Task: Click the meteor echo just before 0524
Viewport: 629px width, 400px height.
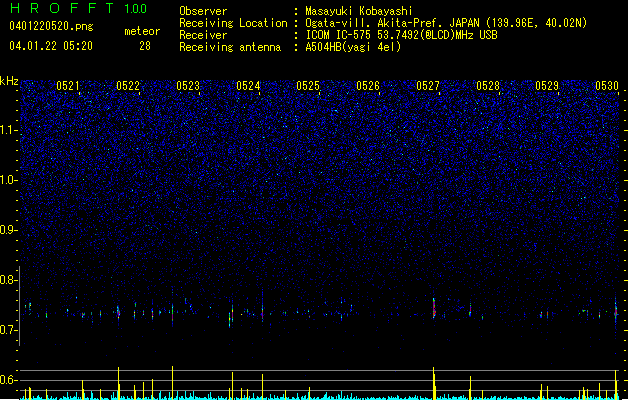Action: pos(231,315)
